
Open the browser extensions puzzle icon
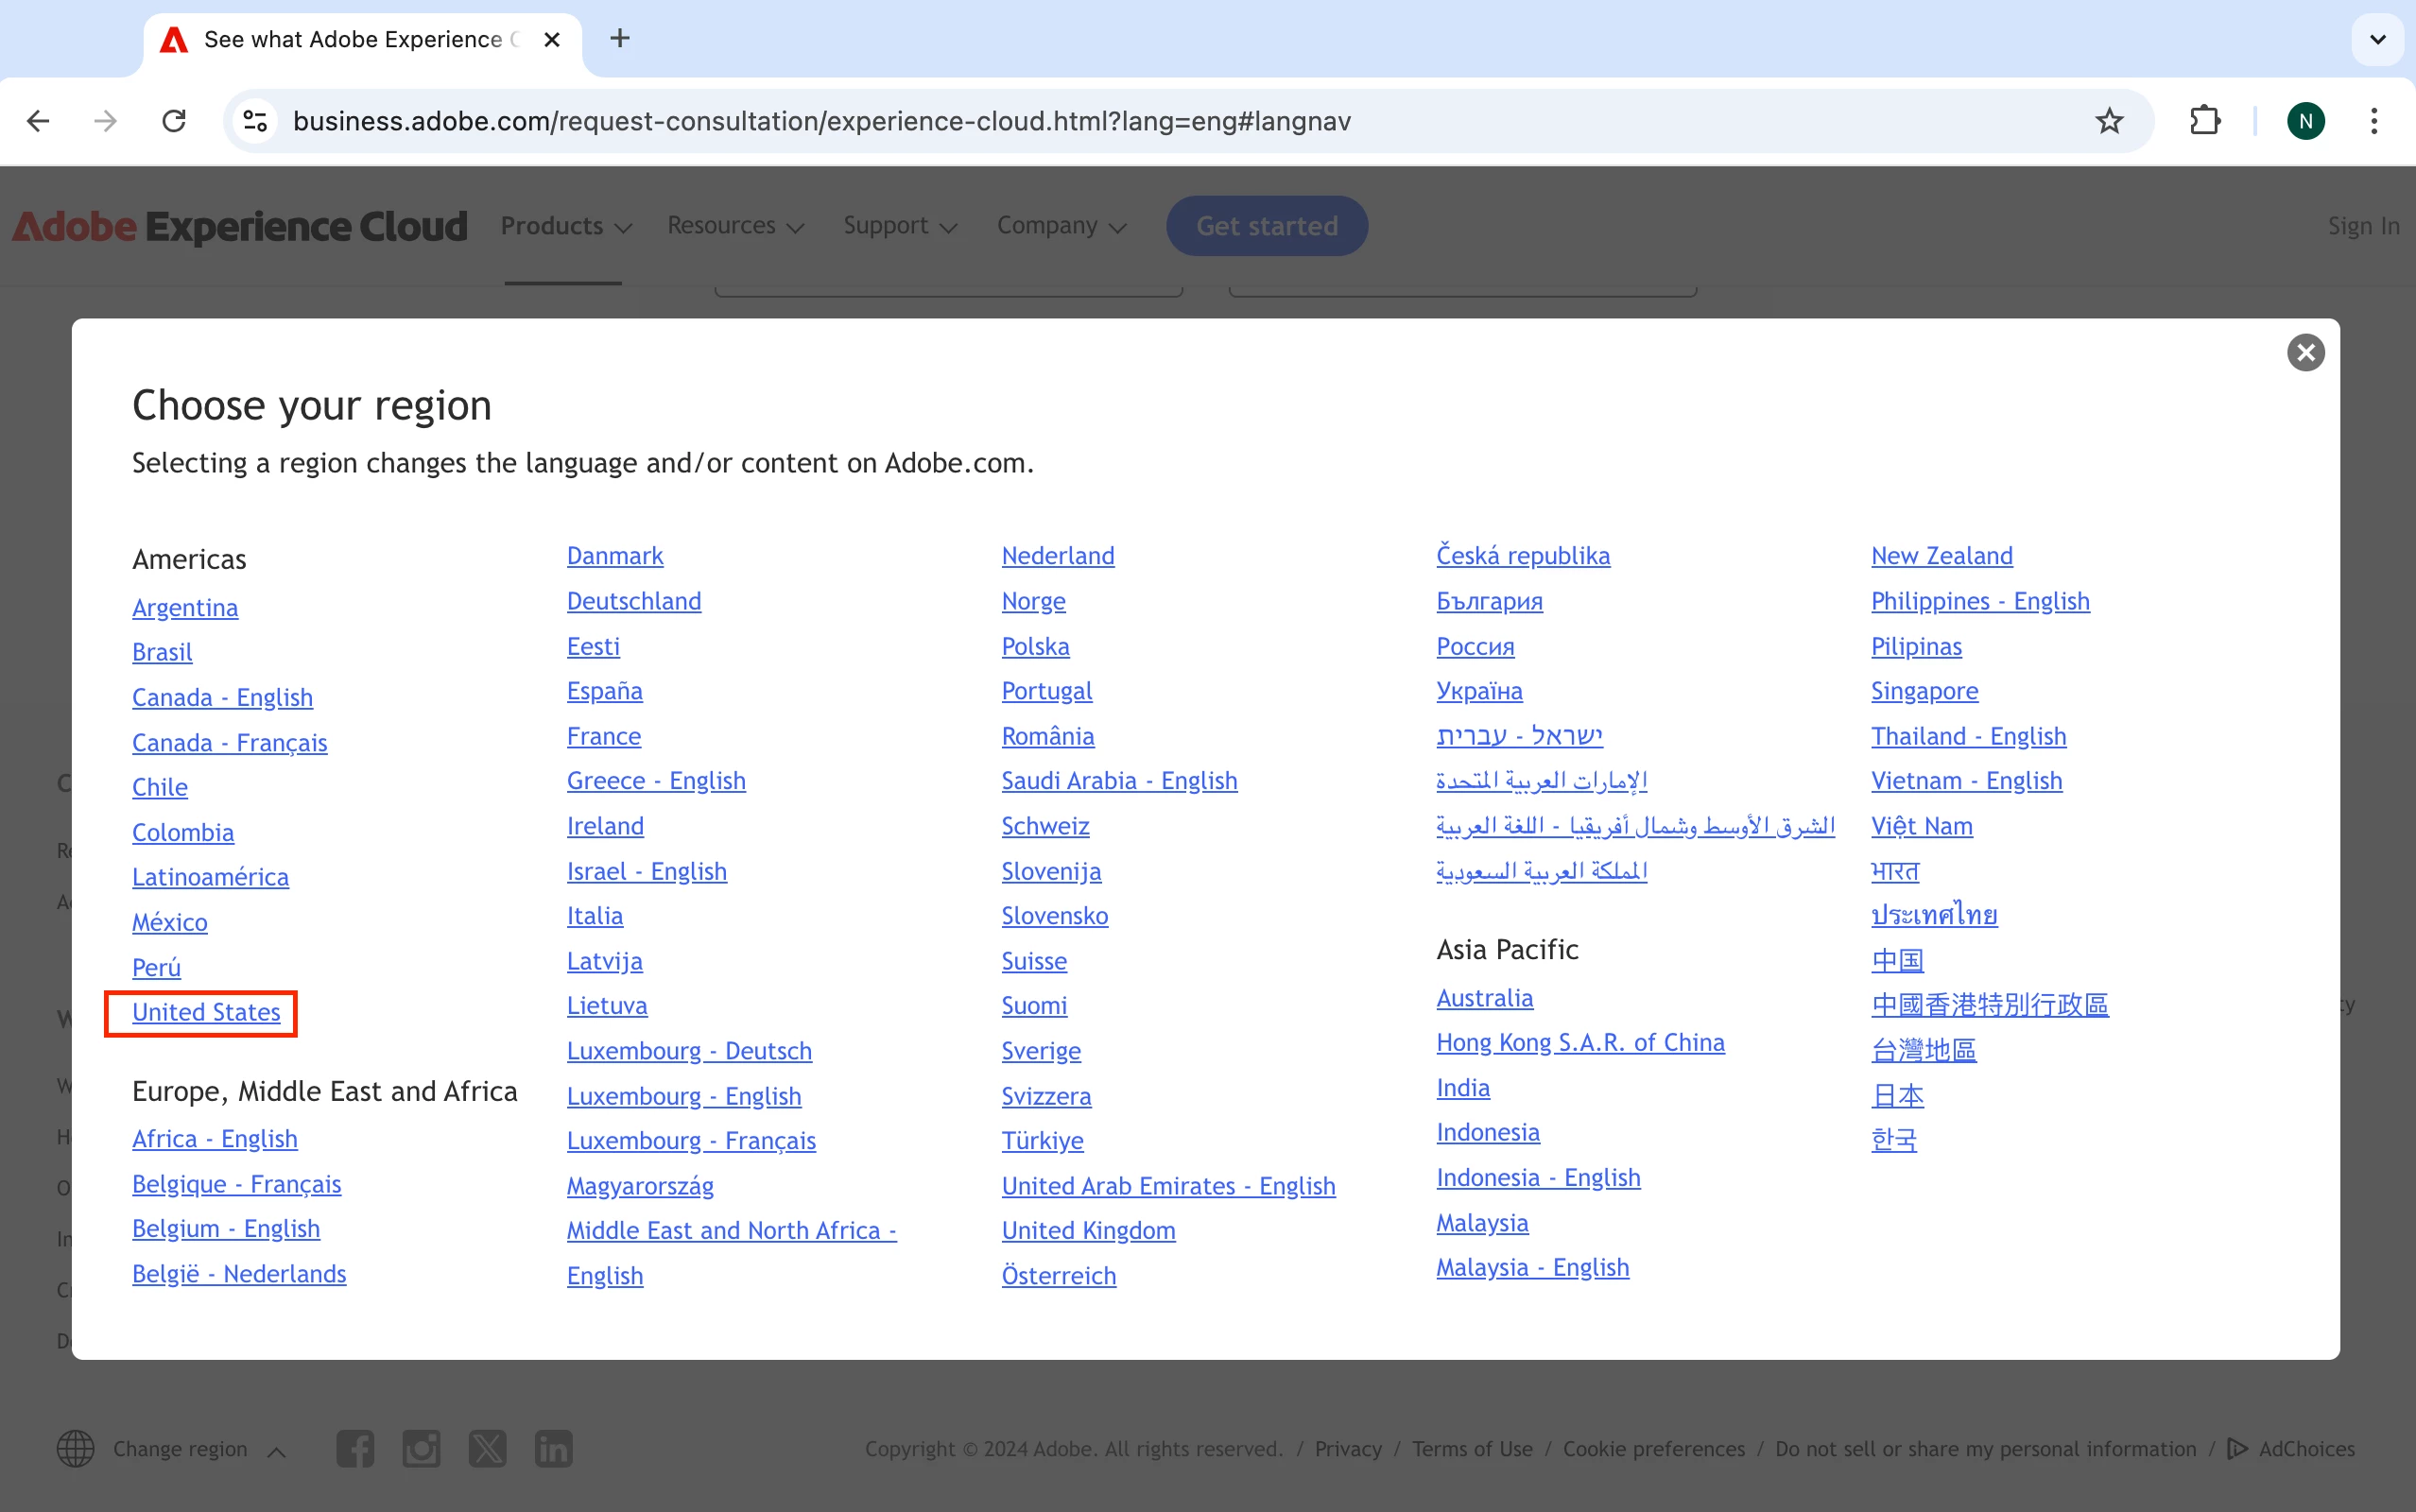pyautogui.click(x=2204, y=121)
